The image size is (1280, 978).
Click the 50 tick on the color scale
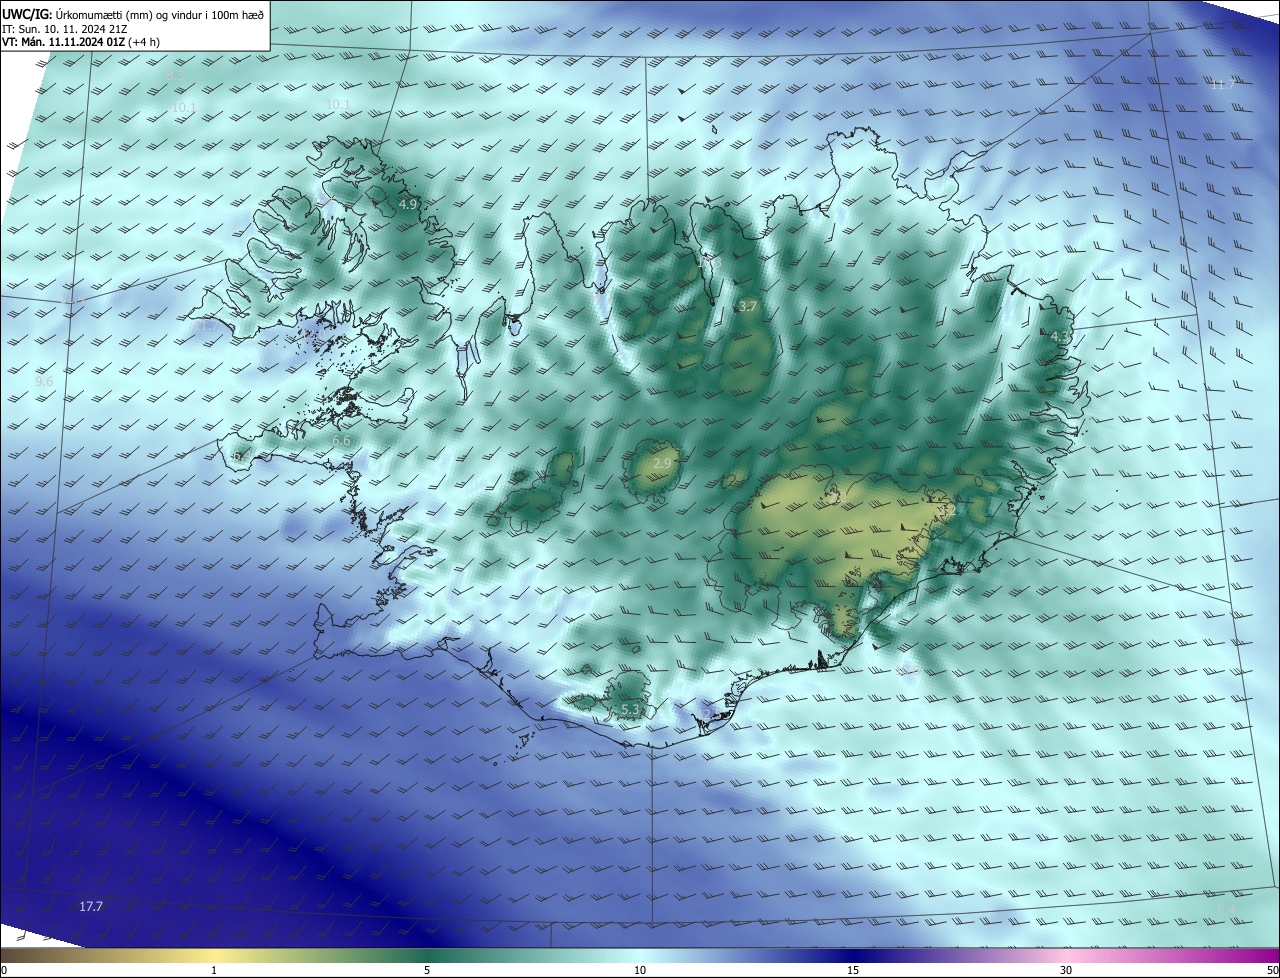1273,970
